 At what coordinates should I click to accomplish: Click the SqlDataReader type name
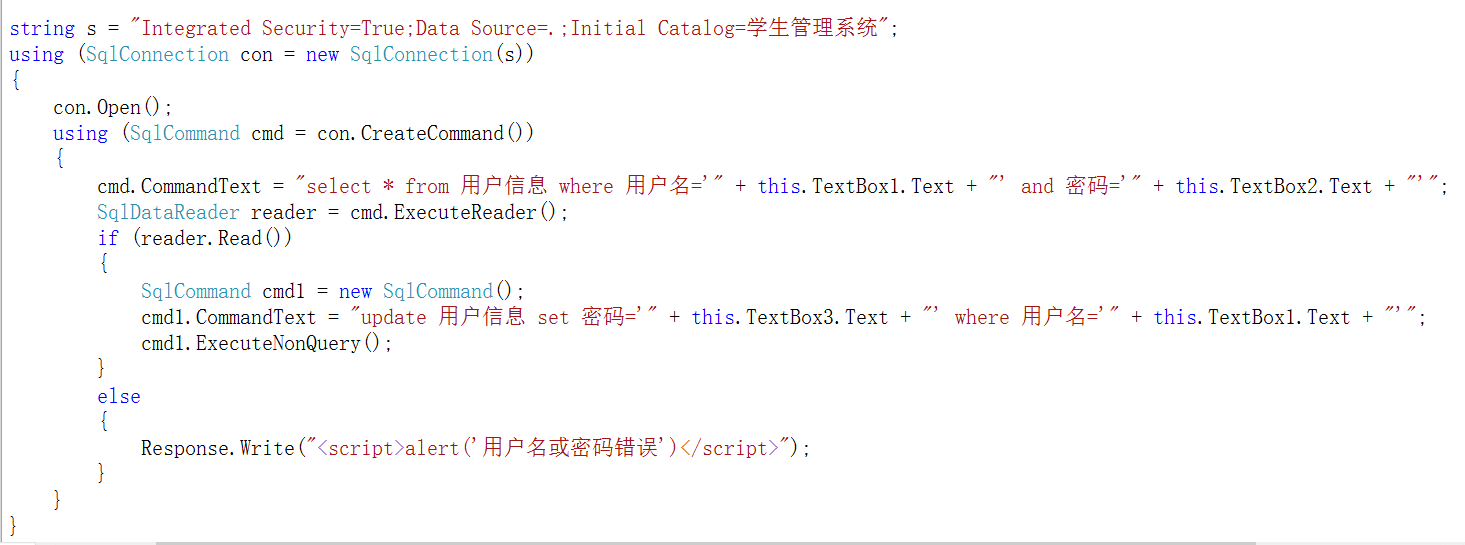(168, 212)
